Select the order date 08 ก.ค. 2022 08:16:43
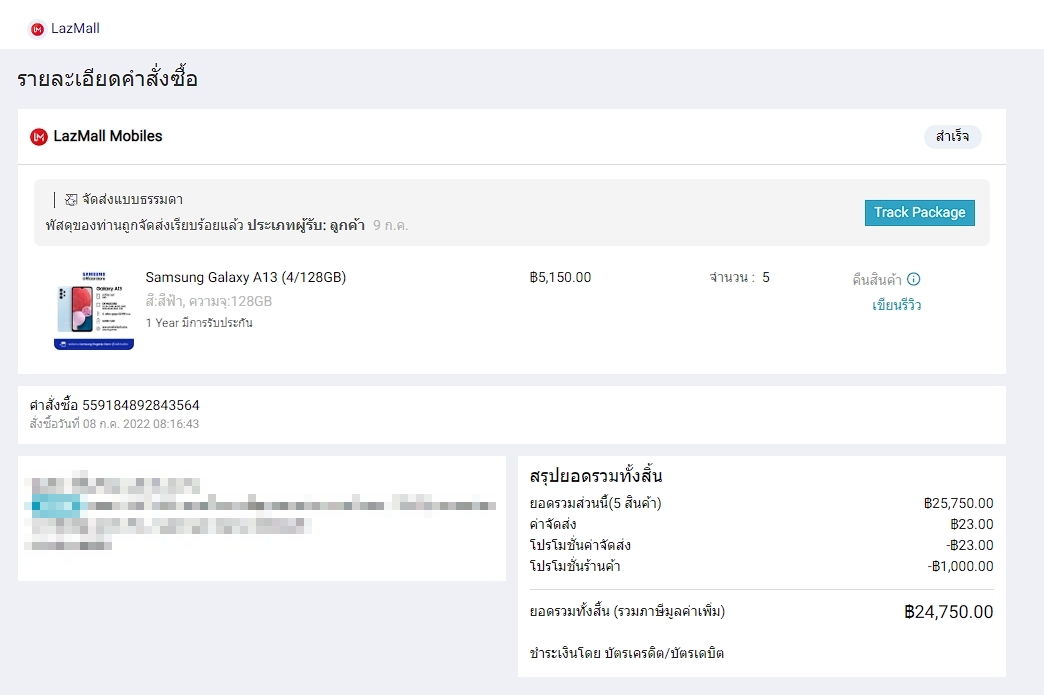 tap(140, 423)
